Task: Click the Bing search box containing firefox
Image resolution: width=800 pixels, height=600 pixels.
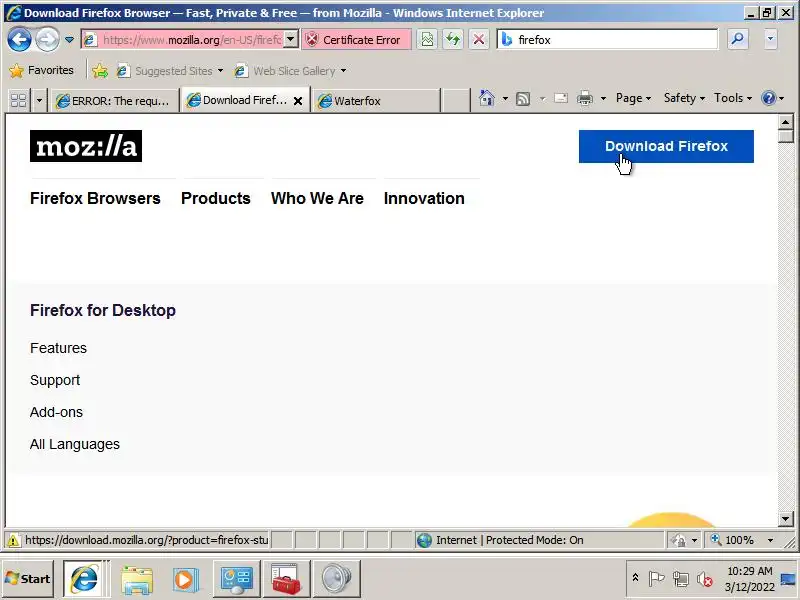Action: (x=607, y=40)
